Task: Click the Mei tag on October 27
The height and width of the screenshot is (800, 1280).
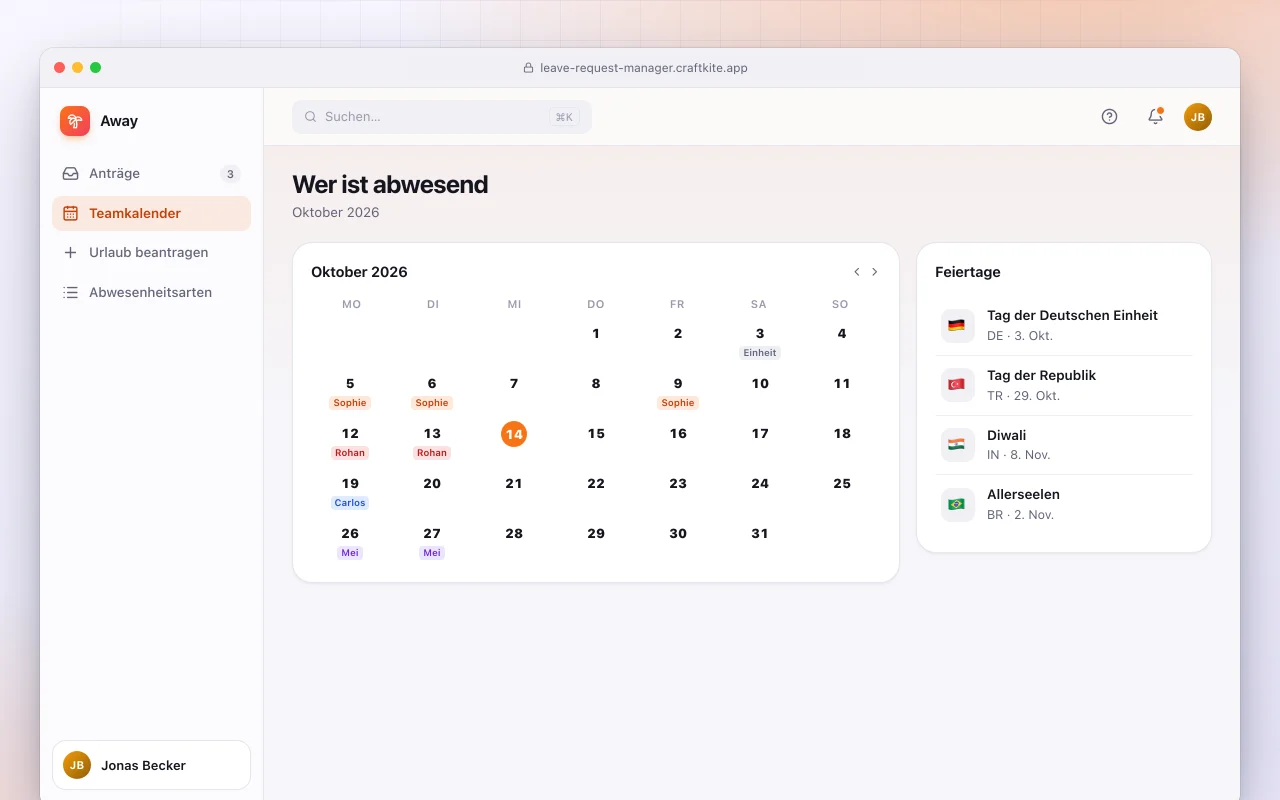Action: pos(432,553)
